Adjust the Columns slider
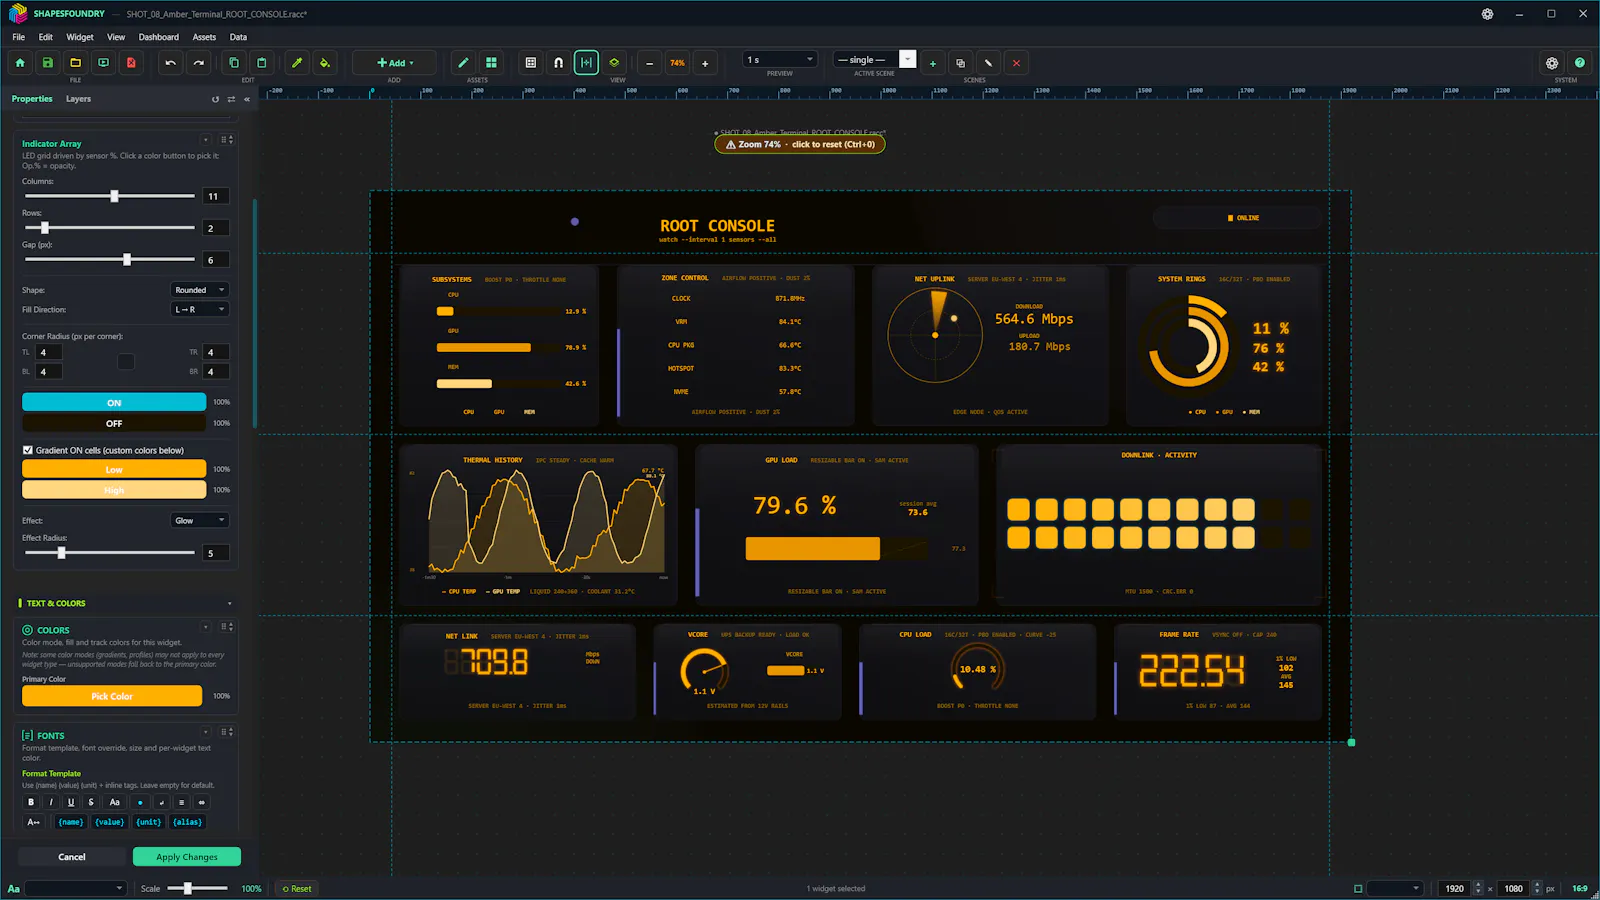 click(x=110, y=196)
